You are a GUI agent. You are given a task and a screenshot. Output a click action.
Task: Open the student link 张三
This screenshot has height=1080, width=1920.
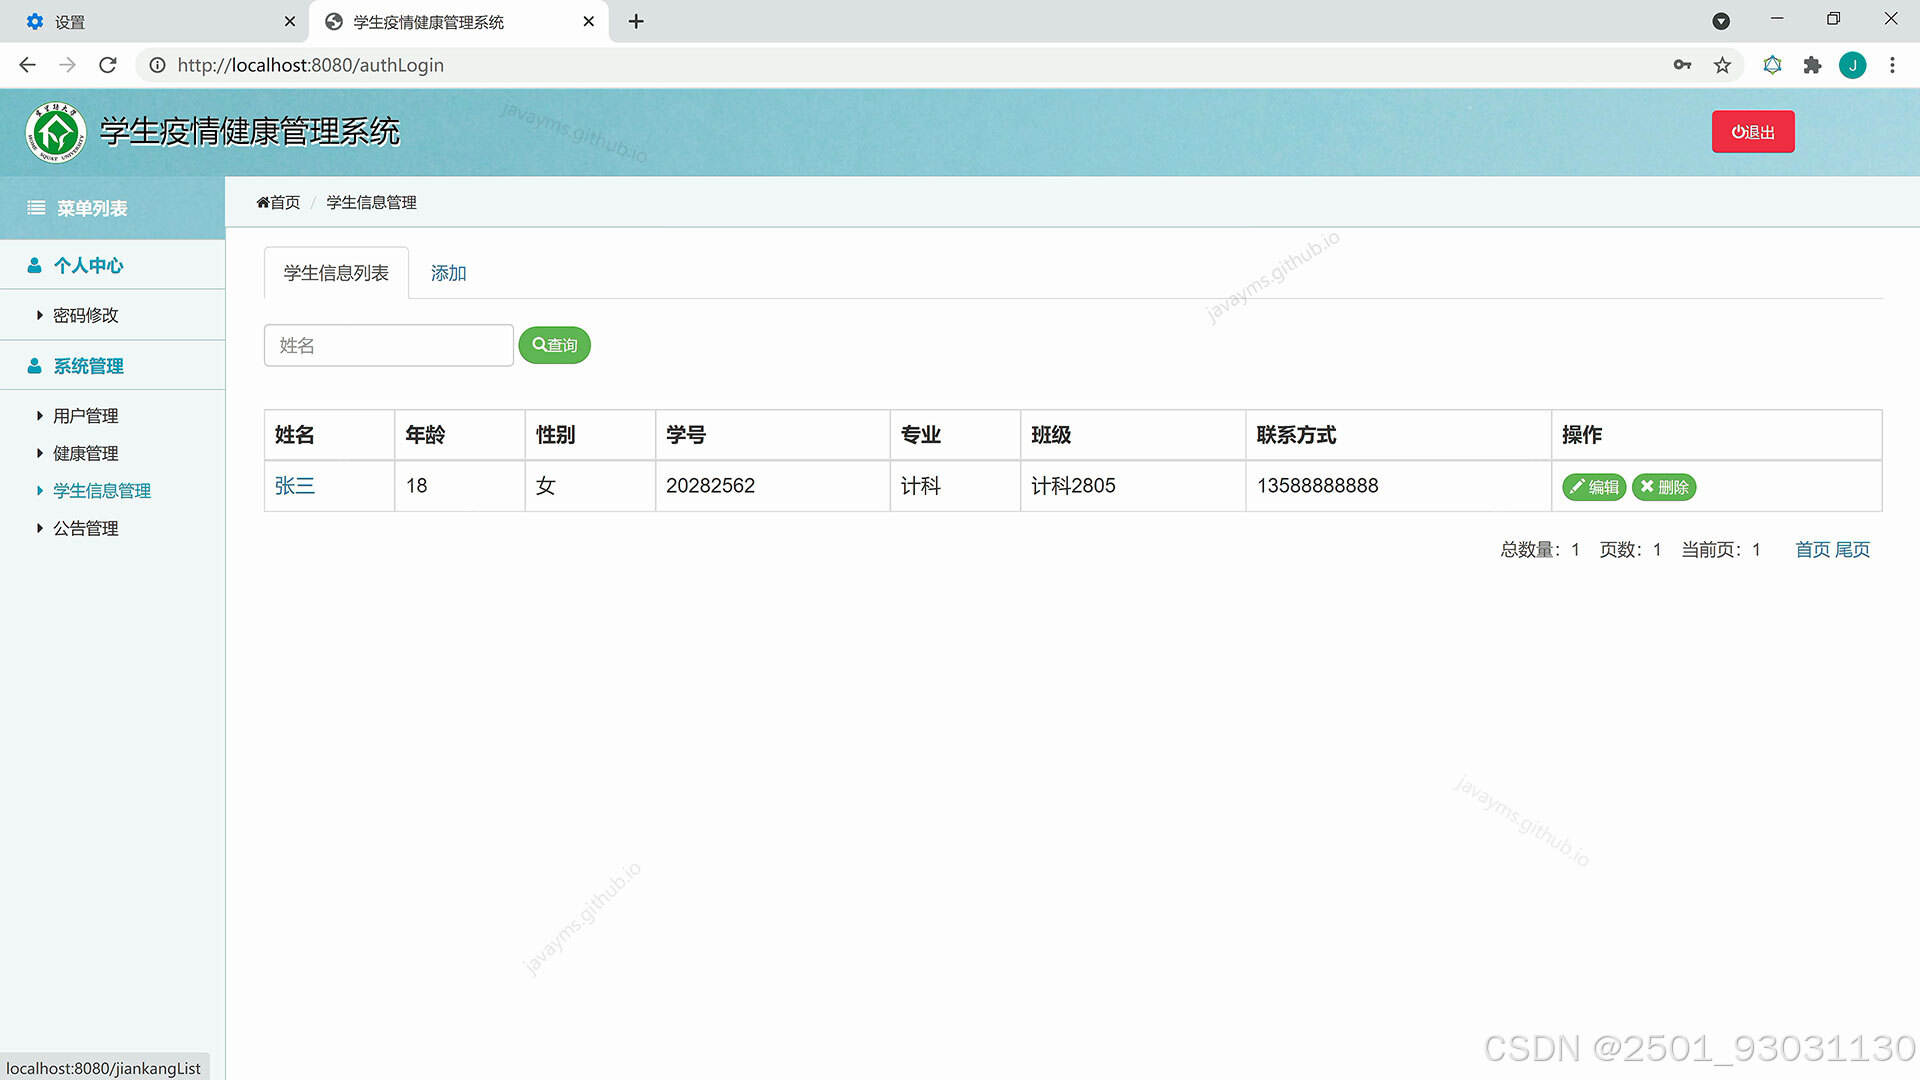click(x=294, y=486)
